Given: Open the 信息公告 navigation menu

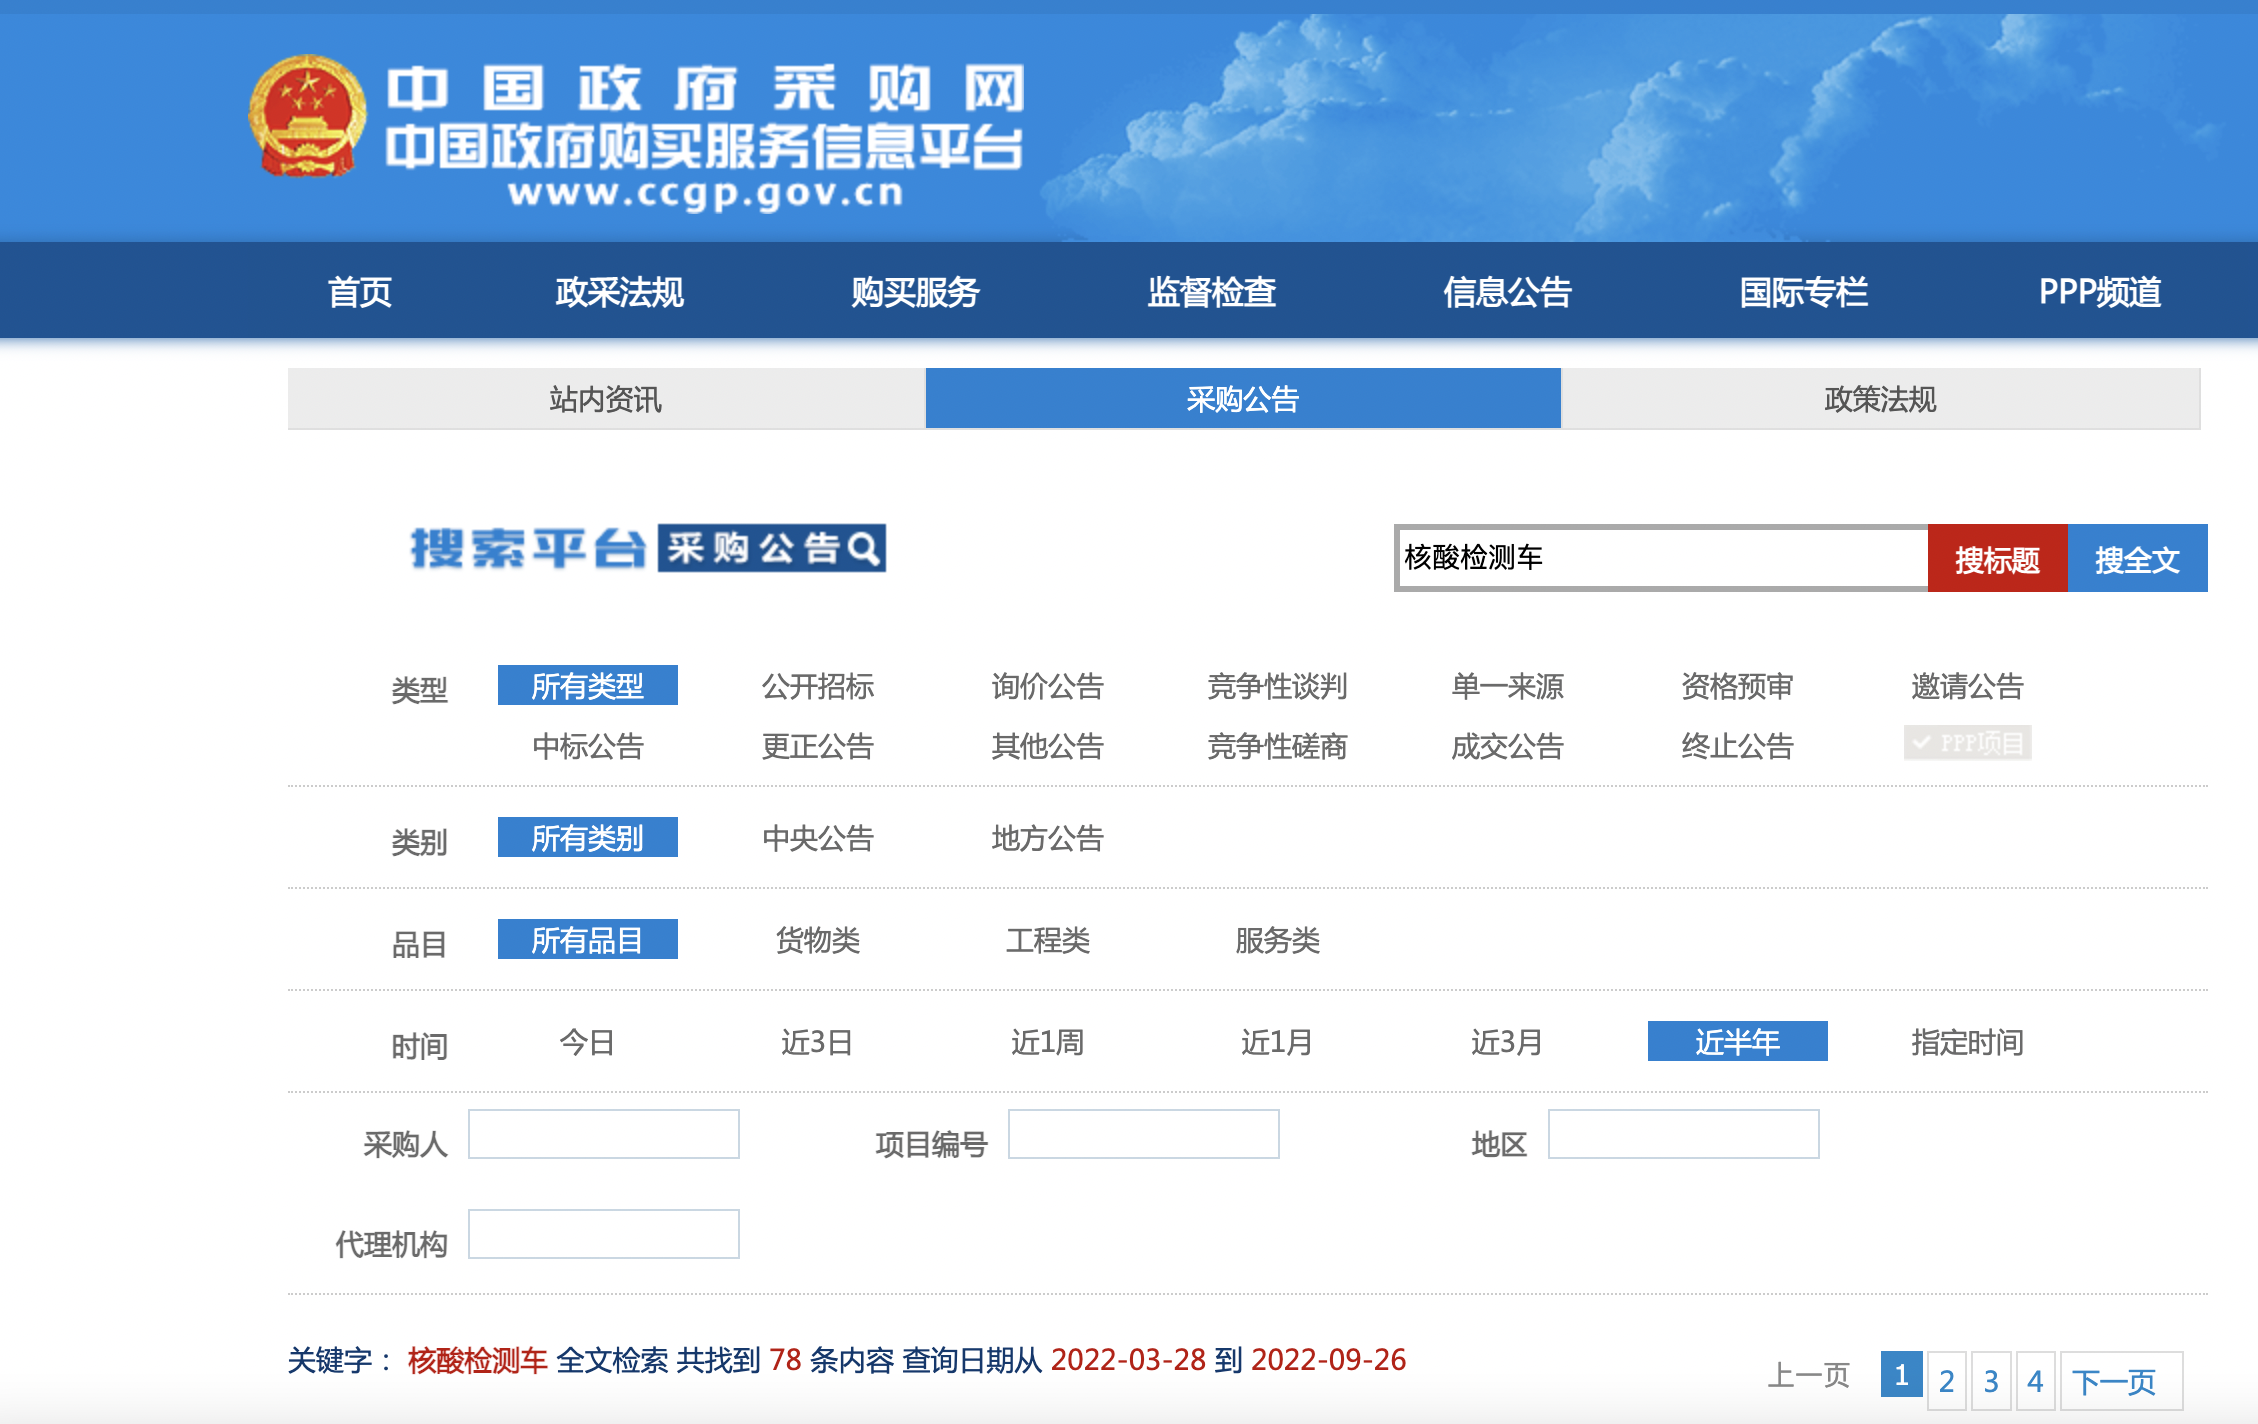Looking at the screenshot, I should click(1506, 291).
